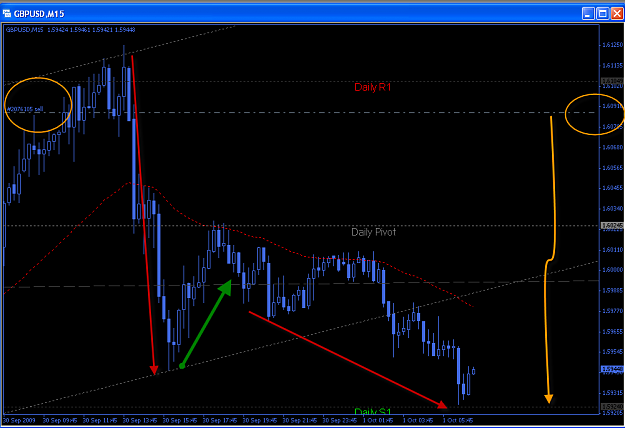Click the 1 Oct 03:45 time label
The width and height of the screenshot is (625, 428).
[418, 420]
